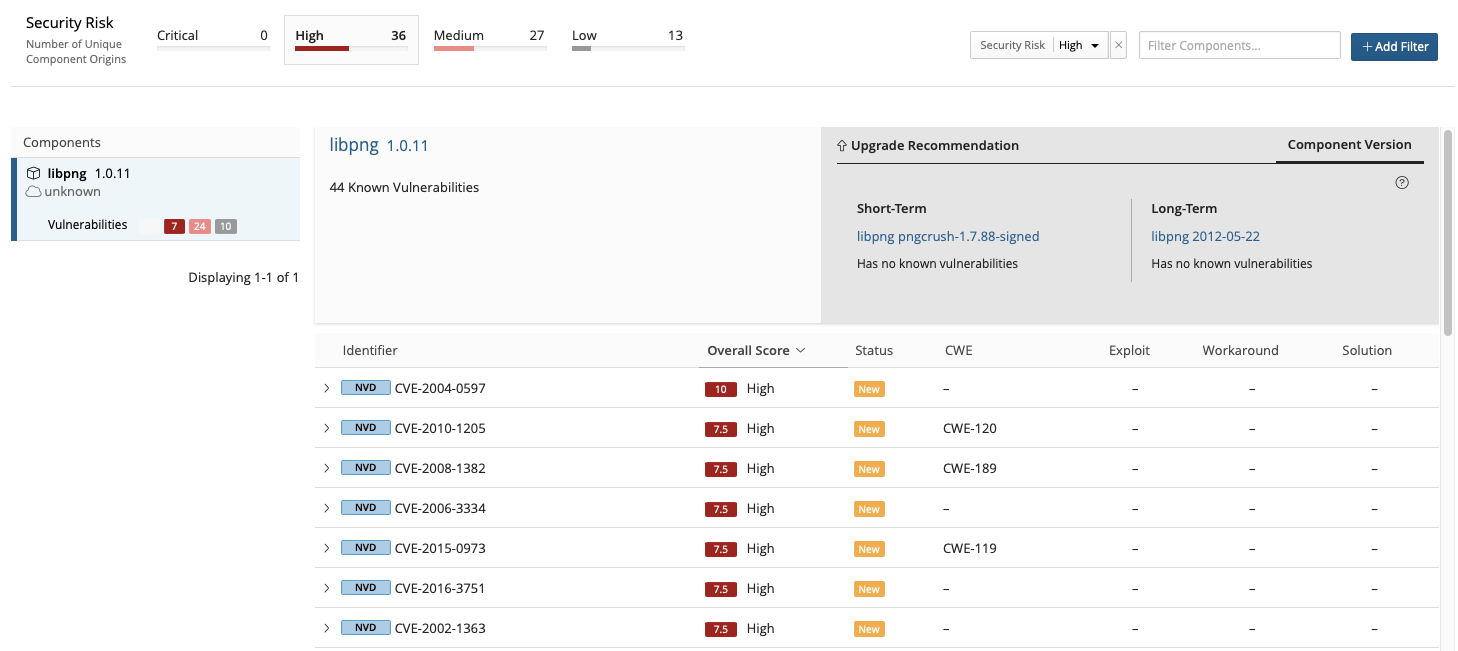This screenshot has width=1458, height=651.
Task: Click the red score badge showing 10
Action: pyautogui.click(x=721, y=389)
